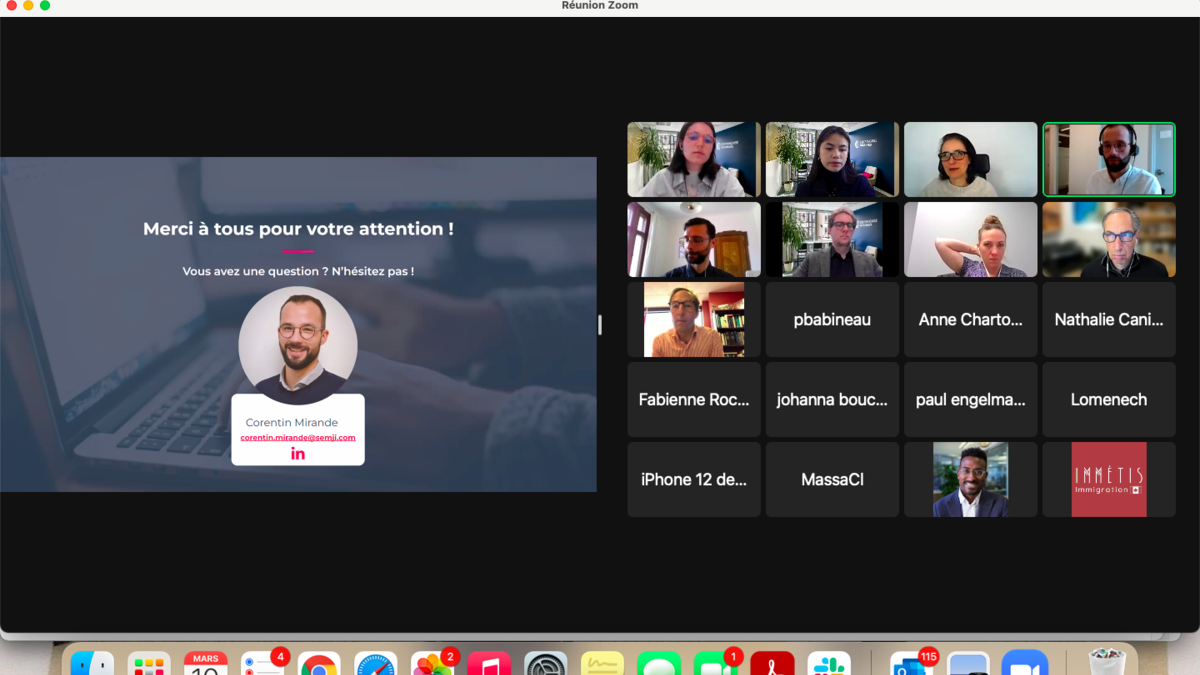The image size is (1200, 675).
Task: Select the MassaCl participant tile
Action: [x=832, y=480]
